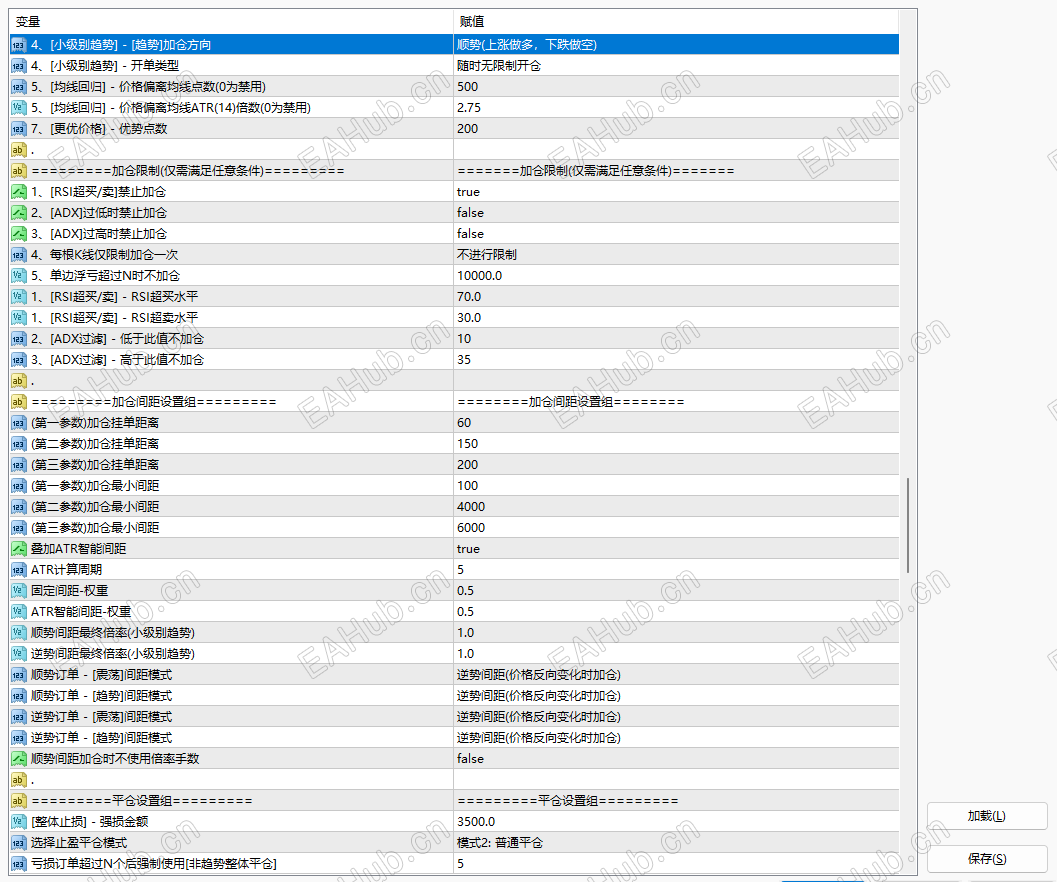The height and width of the screenshot is (882, 1057).
Task: Edit the value 6000 of (第三参数)加仓最小间距
Action: coord(676,528)
